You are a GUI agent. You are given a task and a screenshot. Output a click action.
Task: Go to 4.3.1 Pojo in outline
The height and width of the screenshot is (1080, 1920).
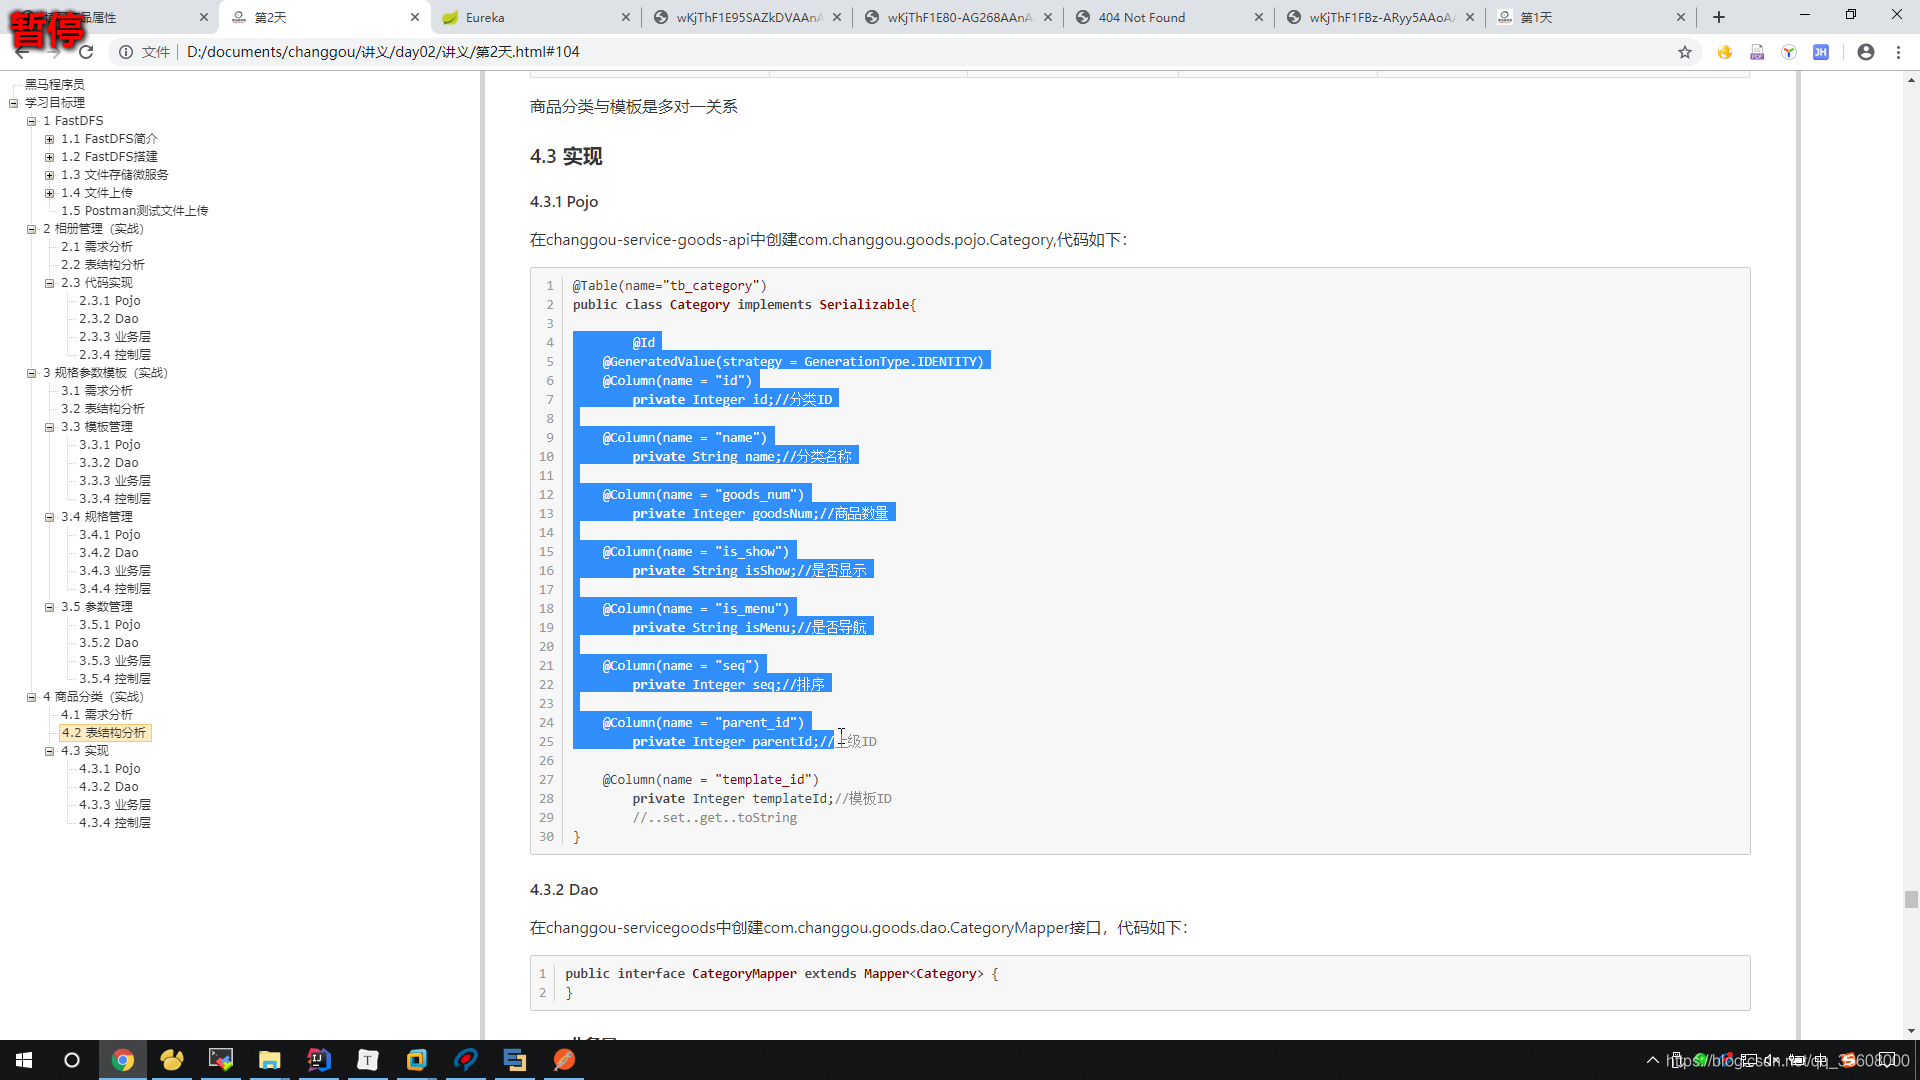(x=110, y=769)
